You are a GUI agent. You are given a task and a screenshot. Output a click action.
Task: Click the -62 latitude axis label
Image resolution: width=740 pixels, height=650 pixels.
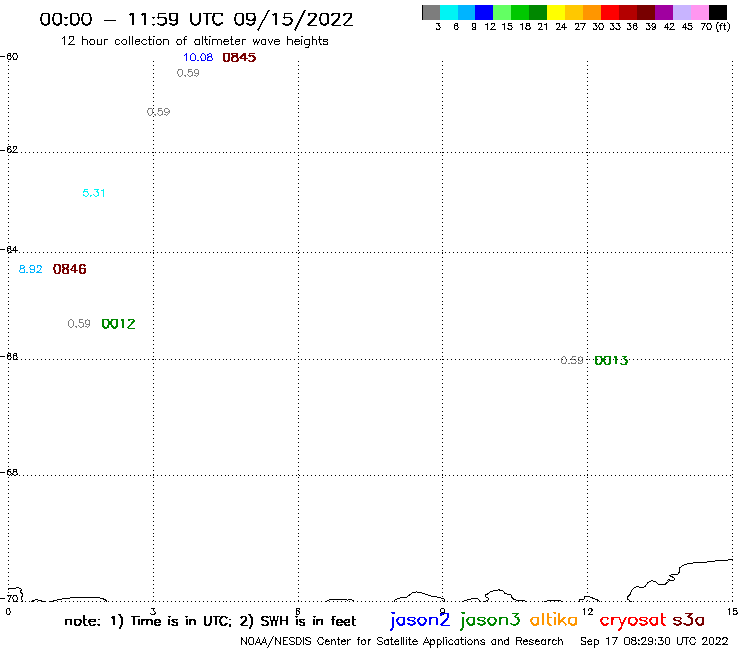click(x=9, y=150)
